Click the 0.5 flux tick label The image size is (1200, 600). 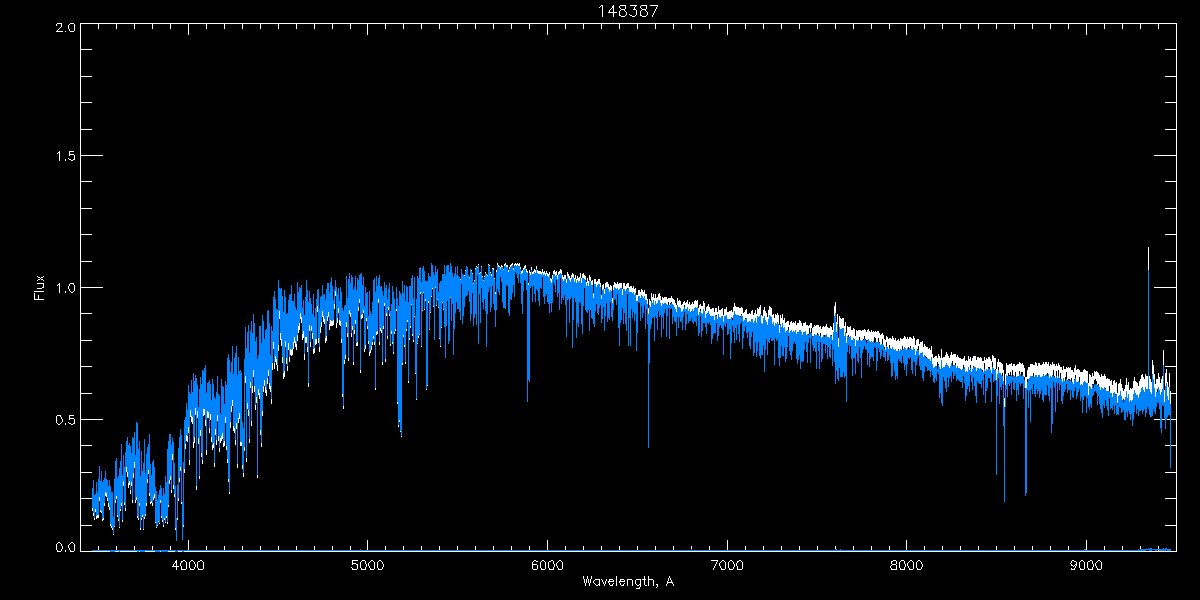point(64,419)
